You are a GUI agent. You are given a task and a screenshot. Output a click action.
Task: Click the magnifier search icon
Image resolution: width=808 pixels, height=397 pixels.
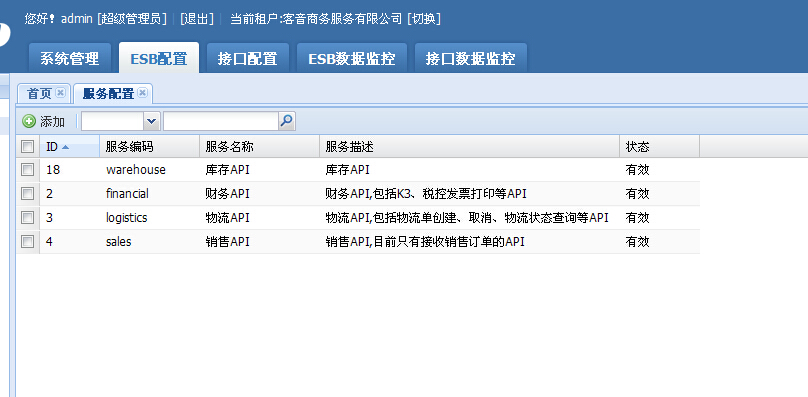point(287,121)
